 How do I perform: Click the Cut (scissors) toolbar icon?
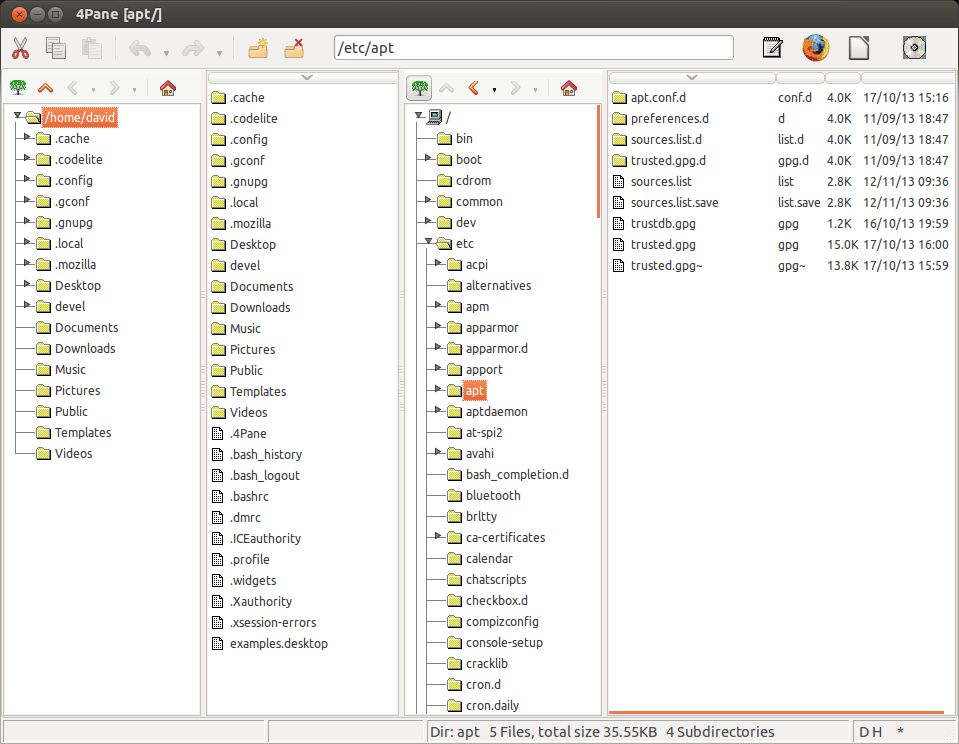pos(21,48)
